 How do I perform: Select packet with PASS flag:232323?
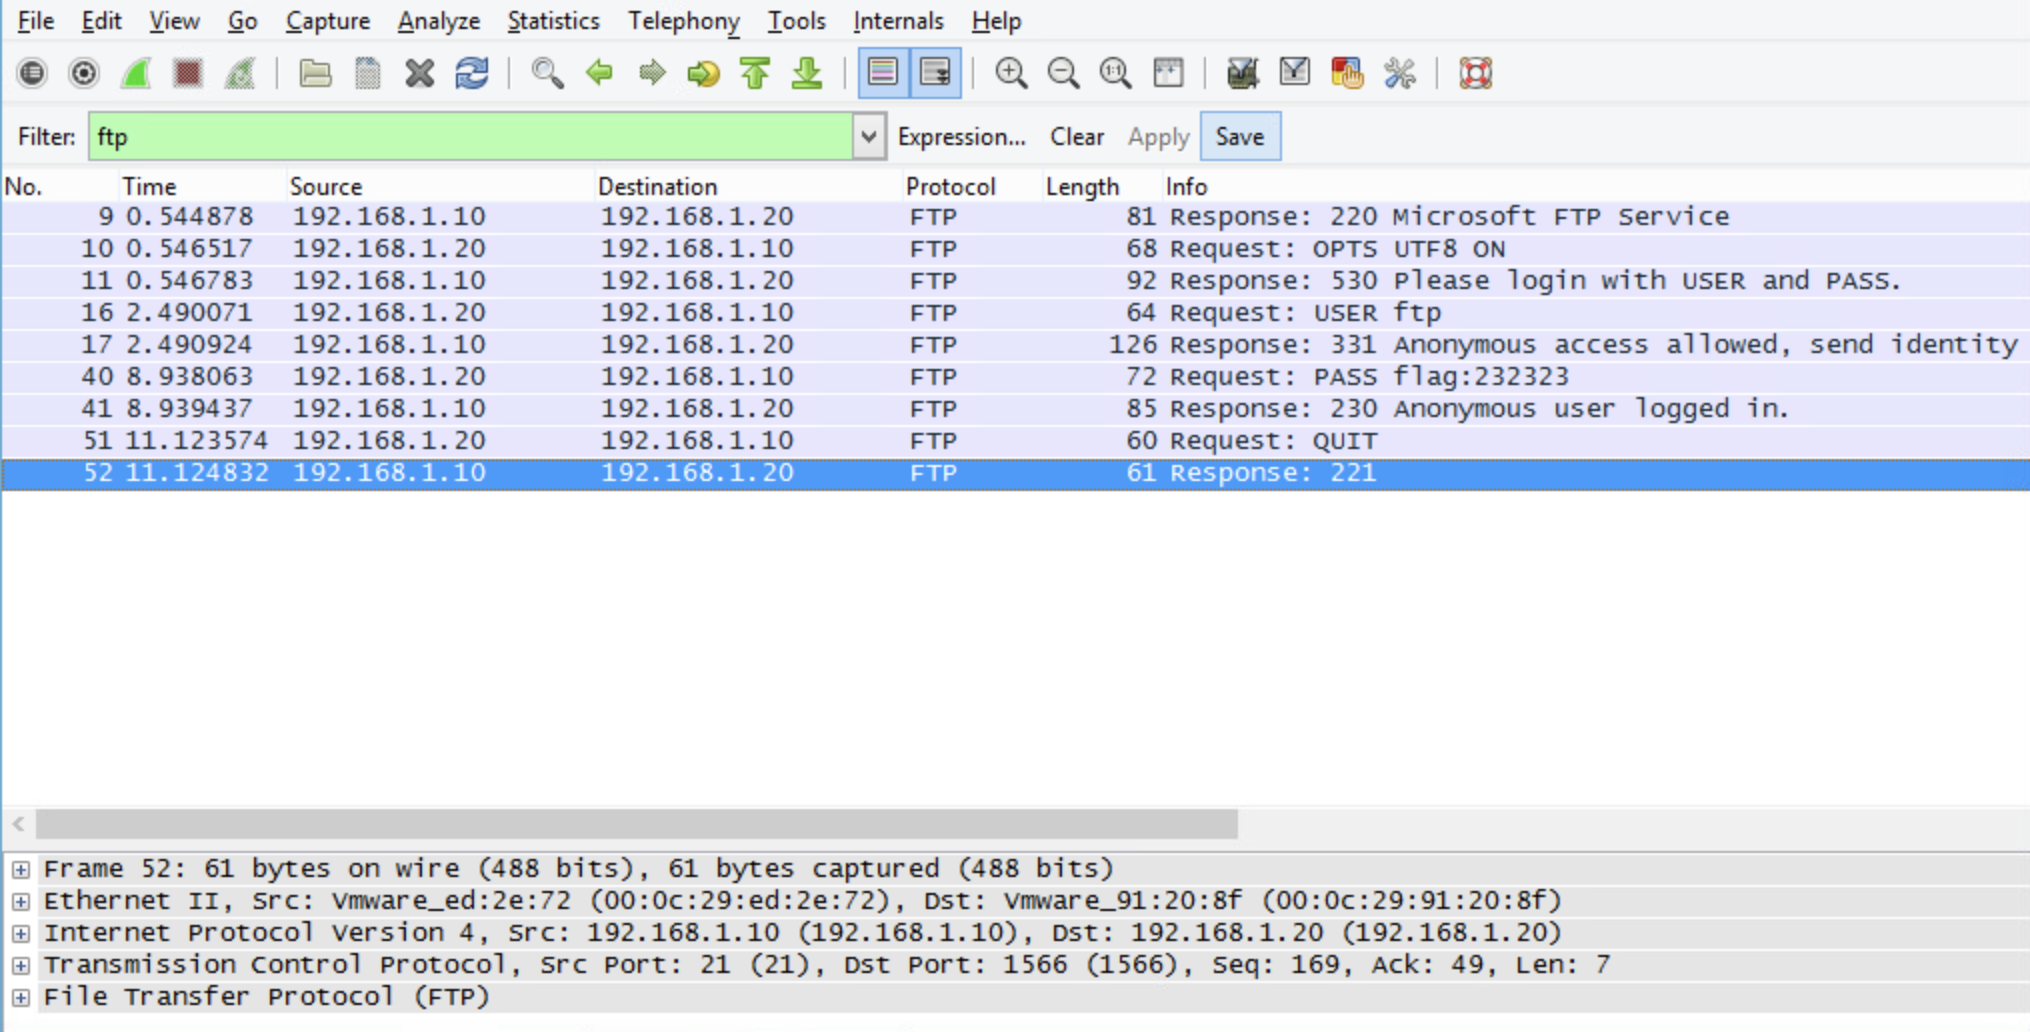pos(1015,377)
